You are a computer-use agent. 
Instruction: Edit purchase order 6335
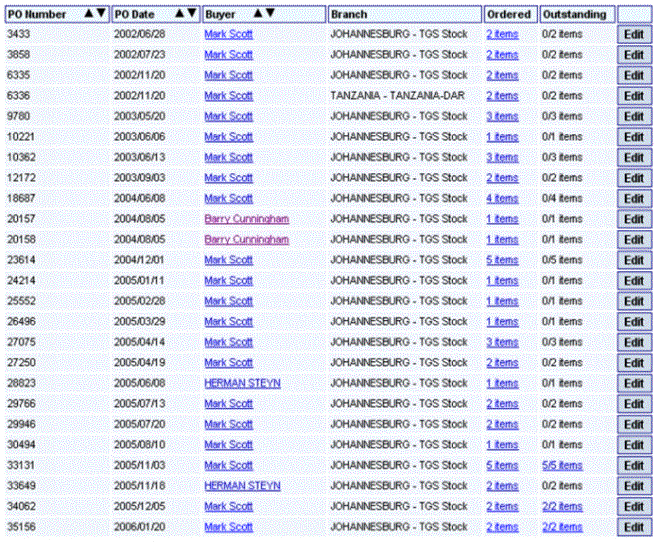[x=634, y=76]
